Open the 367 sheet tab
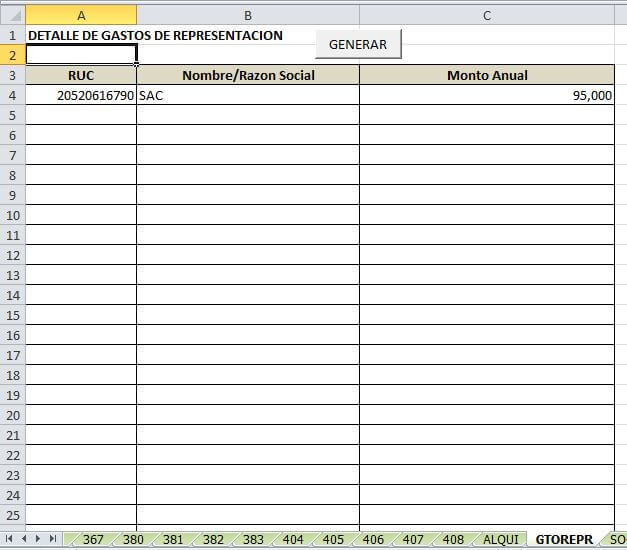Screen dimensions: 627x550 coord(93,539)
